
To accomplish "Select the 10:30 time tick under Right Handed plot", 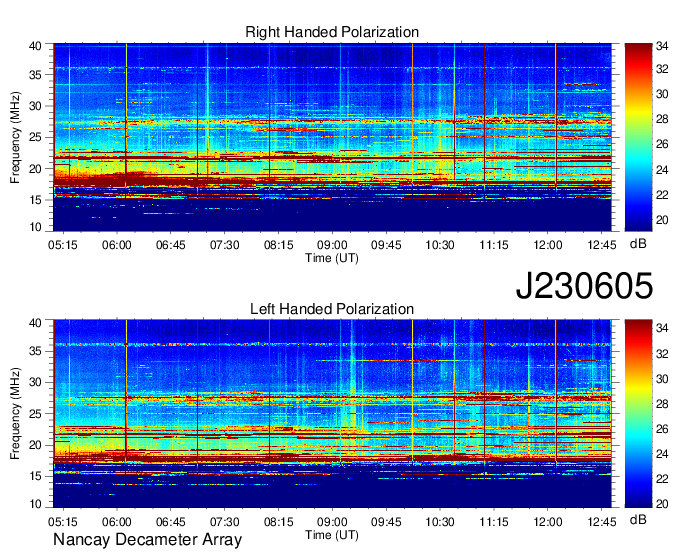I will coord(440,245).
